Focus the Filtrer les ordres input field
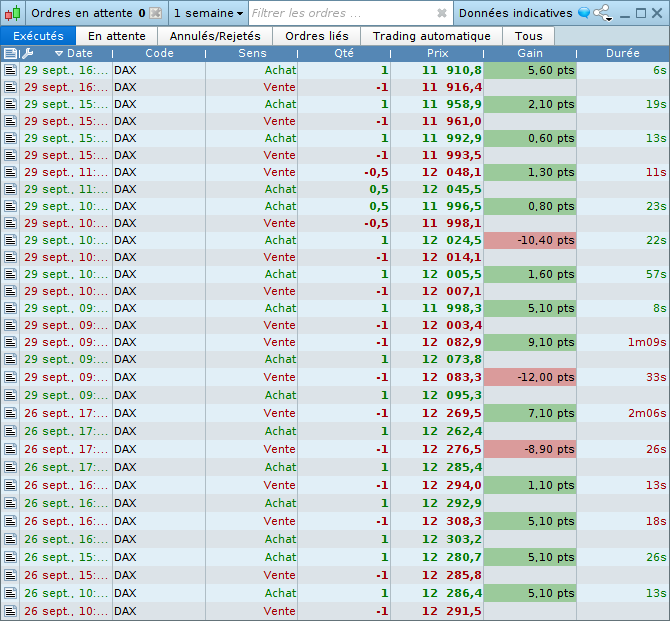 point(340,13)
